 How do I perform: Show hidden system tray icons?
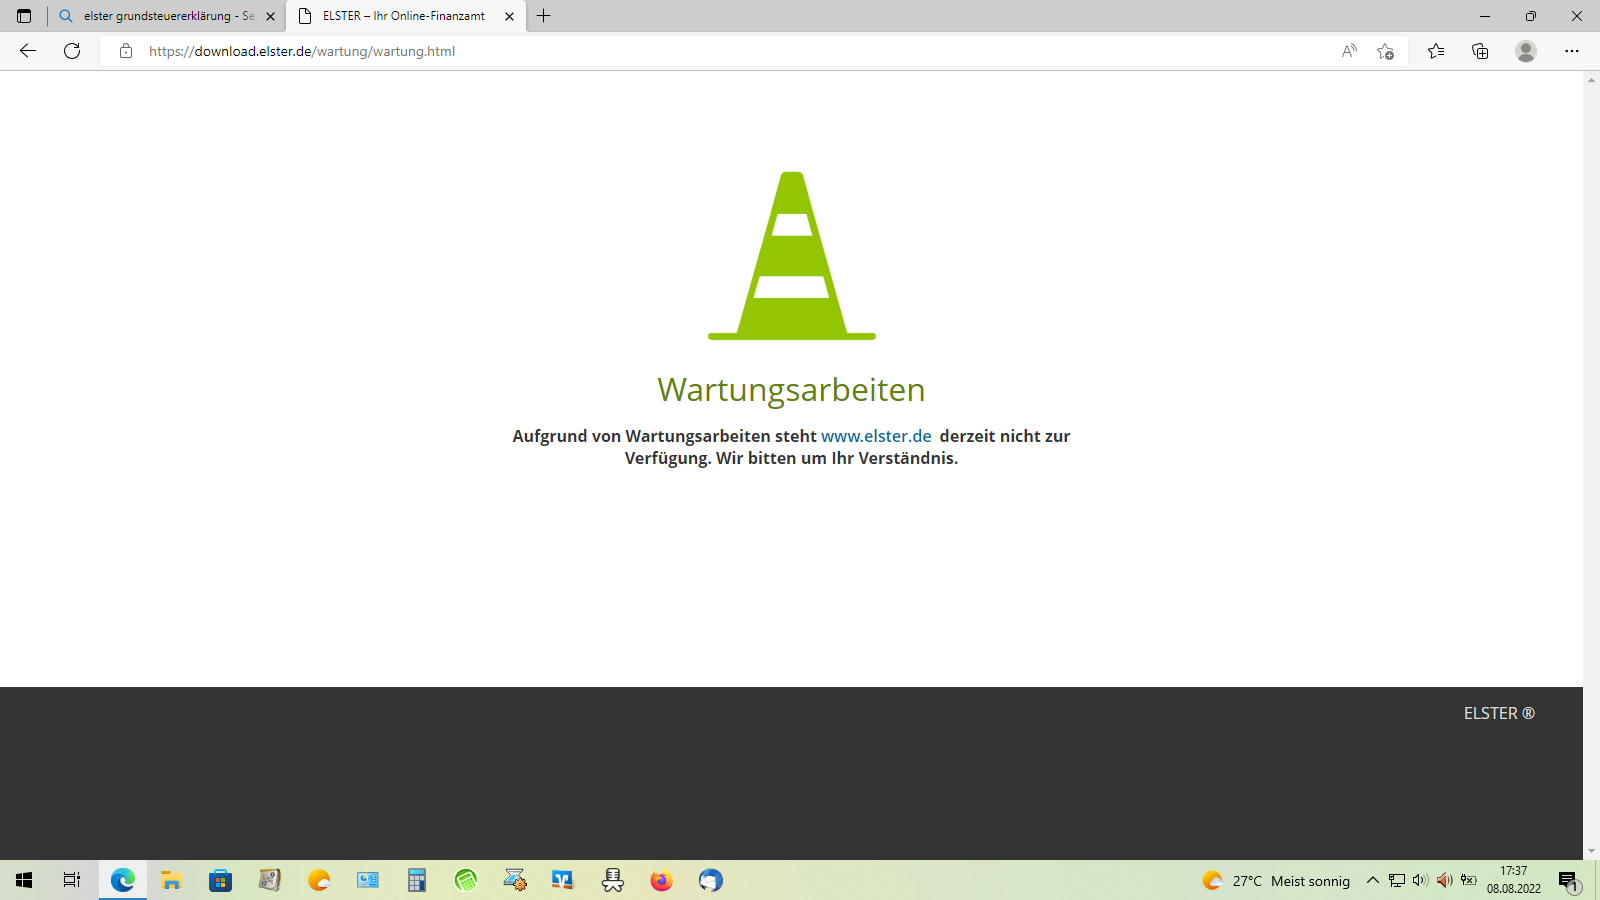(x=1372, y=880)
